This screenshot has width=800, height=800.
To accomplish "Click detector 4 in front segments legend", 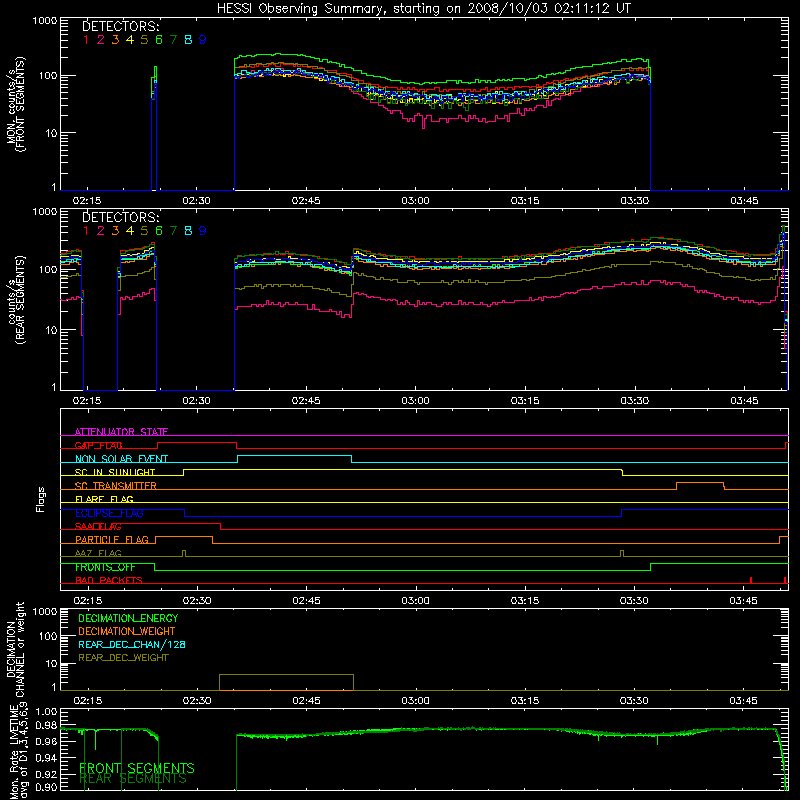I will click(x=130, y=40).
